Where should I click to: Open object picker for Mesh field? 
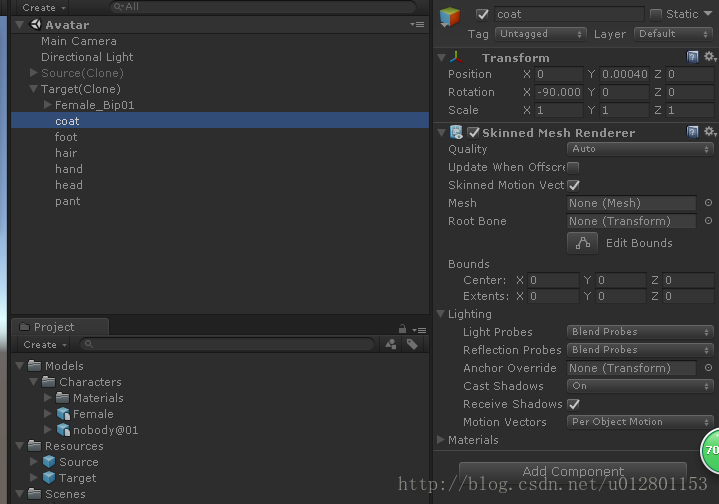tap(708, 203)
